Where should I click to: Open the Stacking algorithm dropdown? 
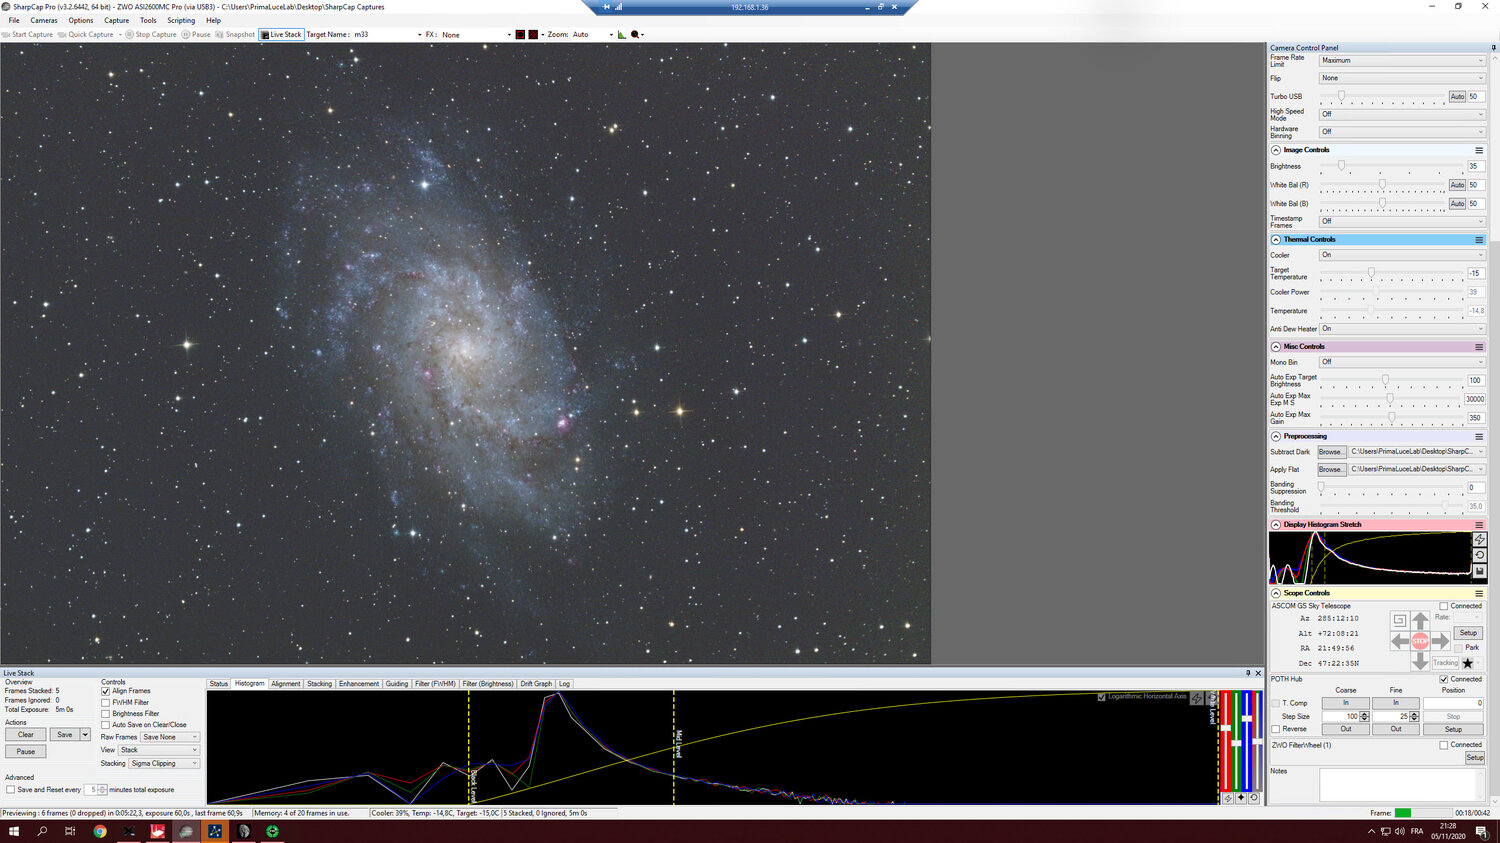165,764
